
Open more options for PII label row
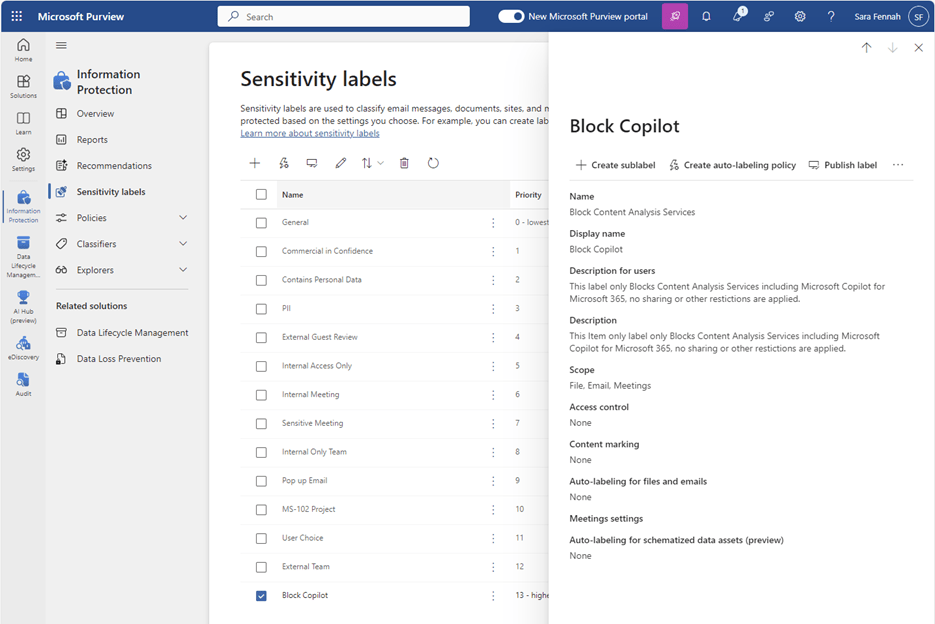[x=493, y=309]
